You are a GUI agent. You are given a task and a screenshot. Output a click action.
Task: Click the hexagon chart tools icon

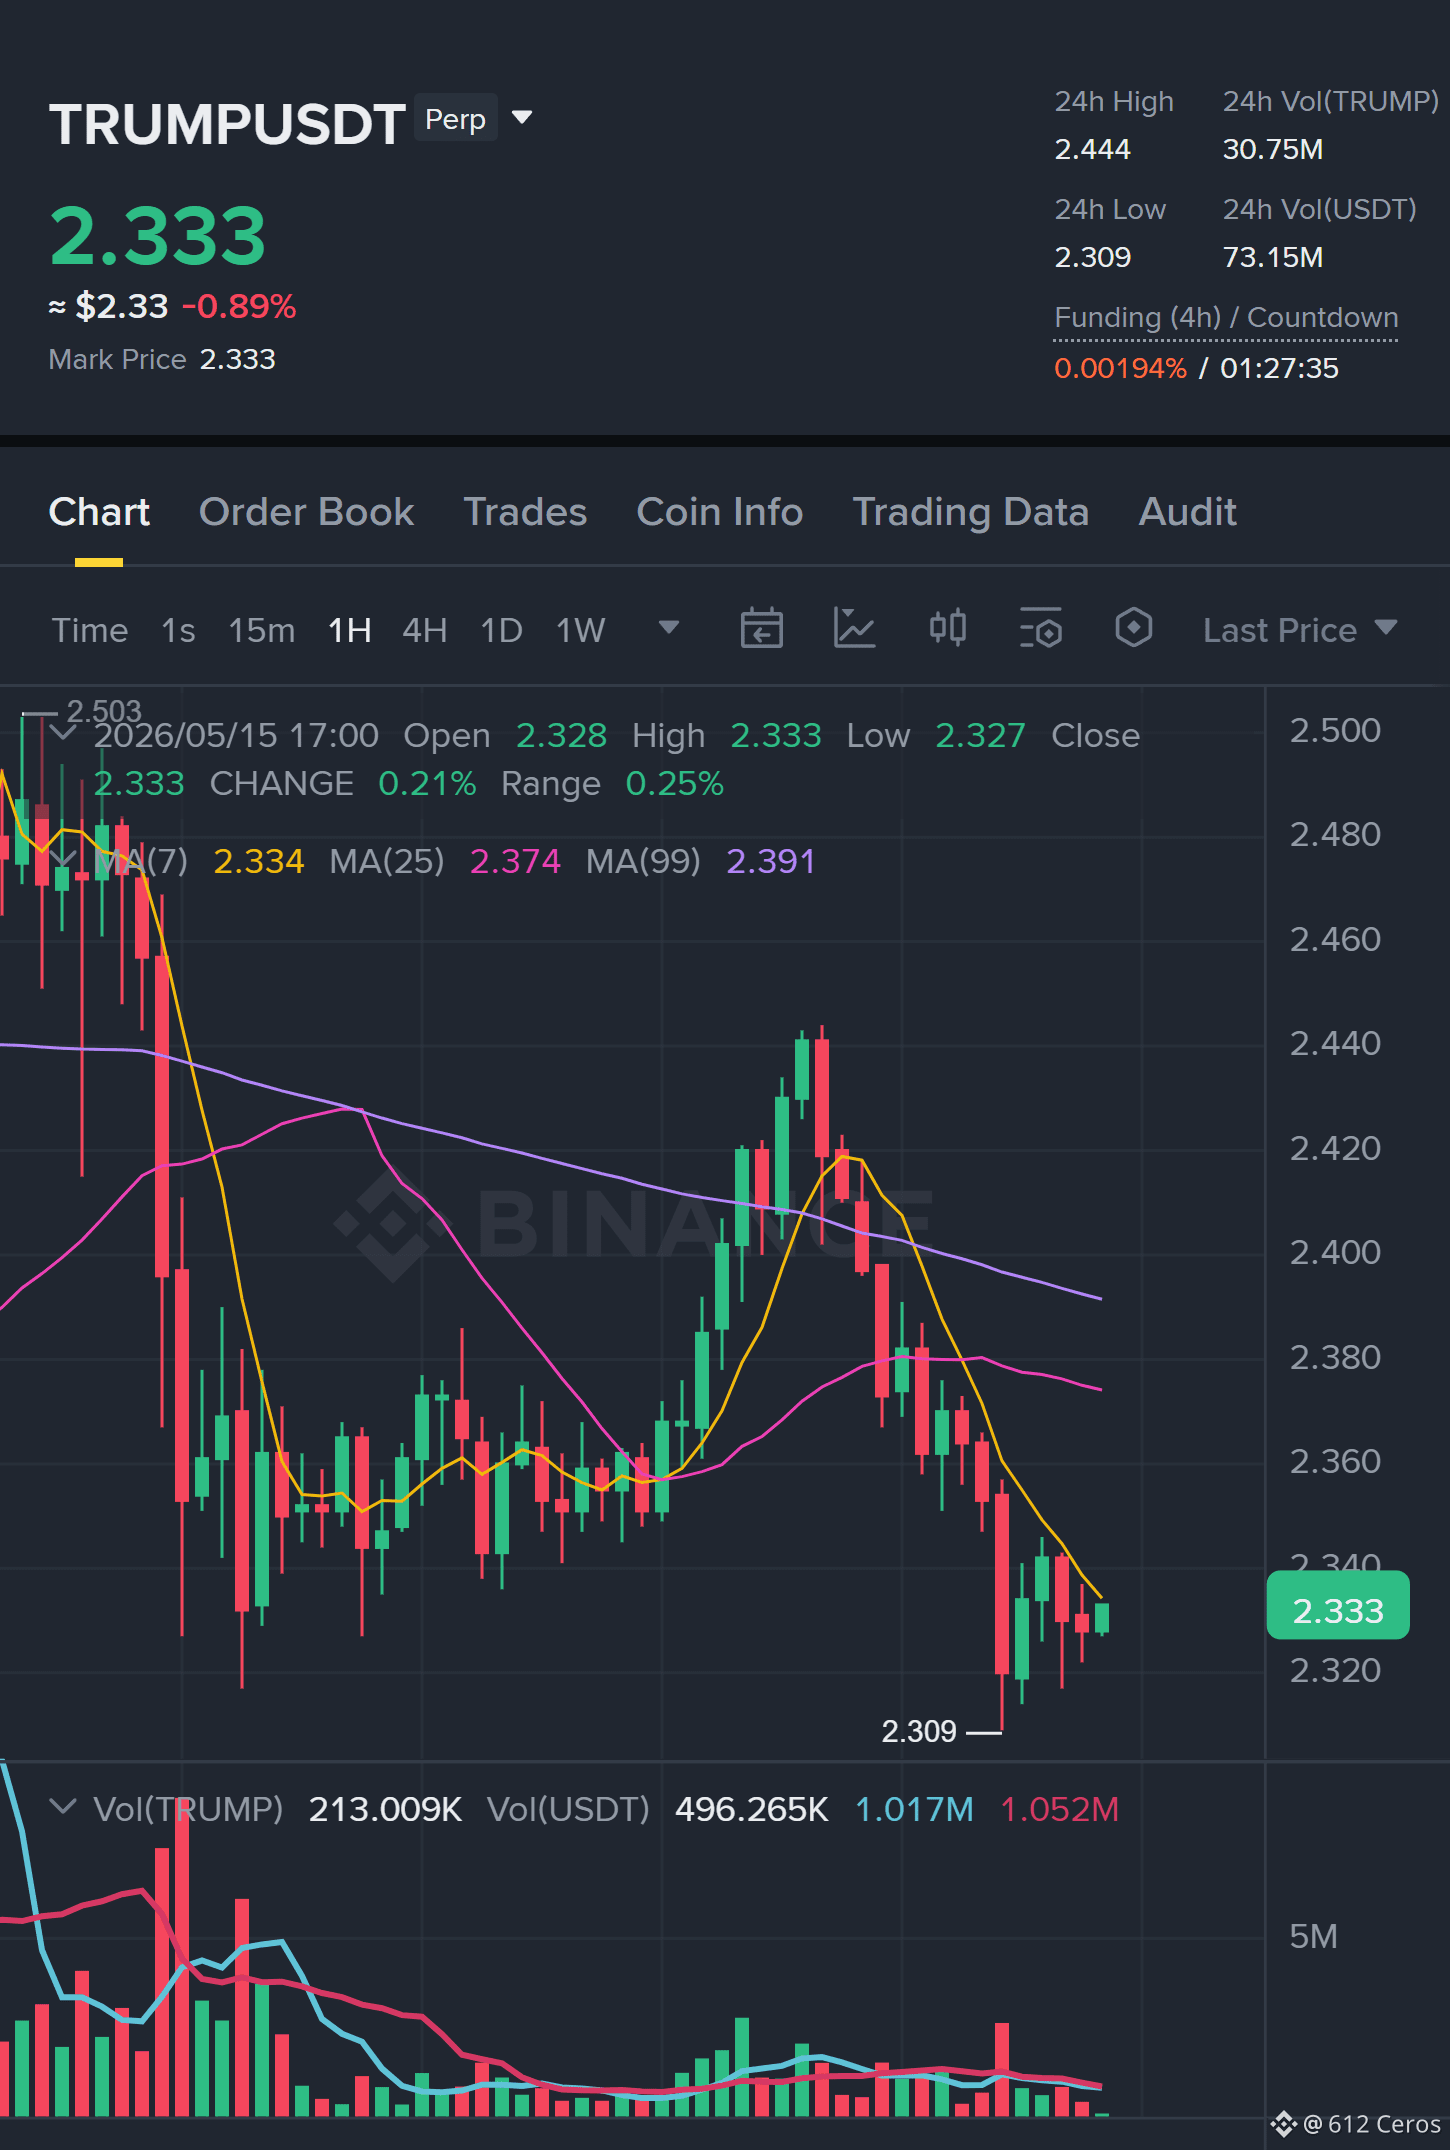(1133, 629)
